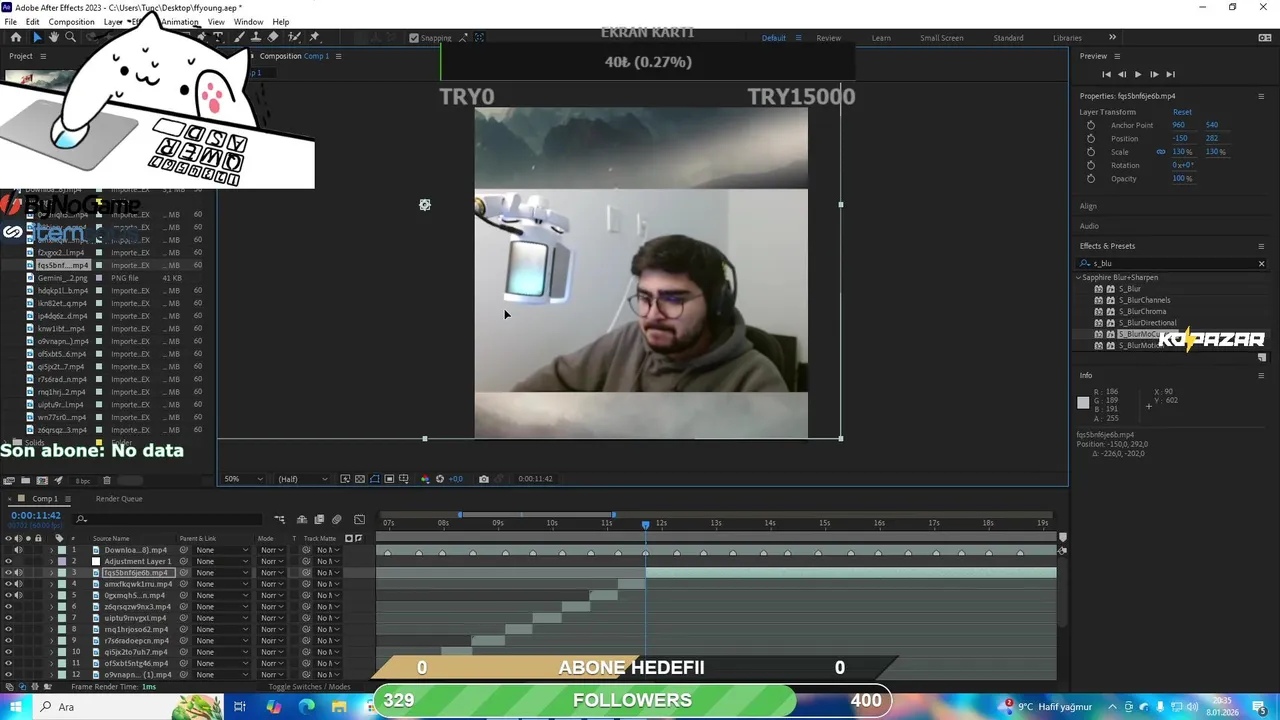Jump to first frame in Preview
The height and width of the screenshot is (720, 1280).
[1106, 74]
